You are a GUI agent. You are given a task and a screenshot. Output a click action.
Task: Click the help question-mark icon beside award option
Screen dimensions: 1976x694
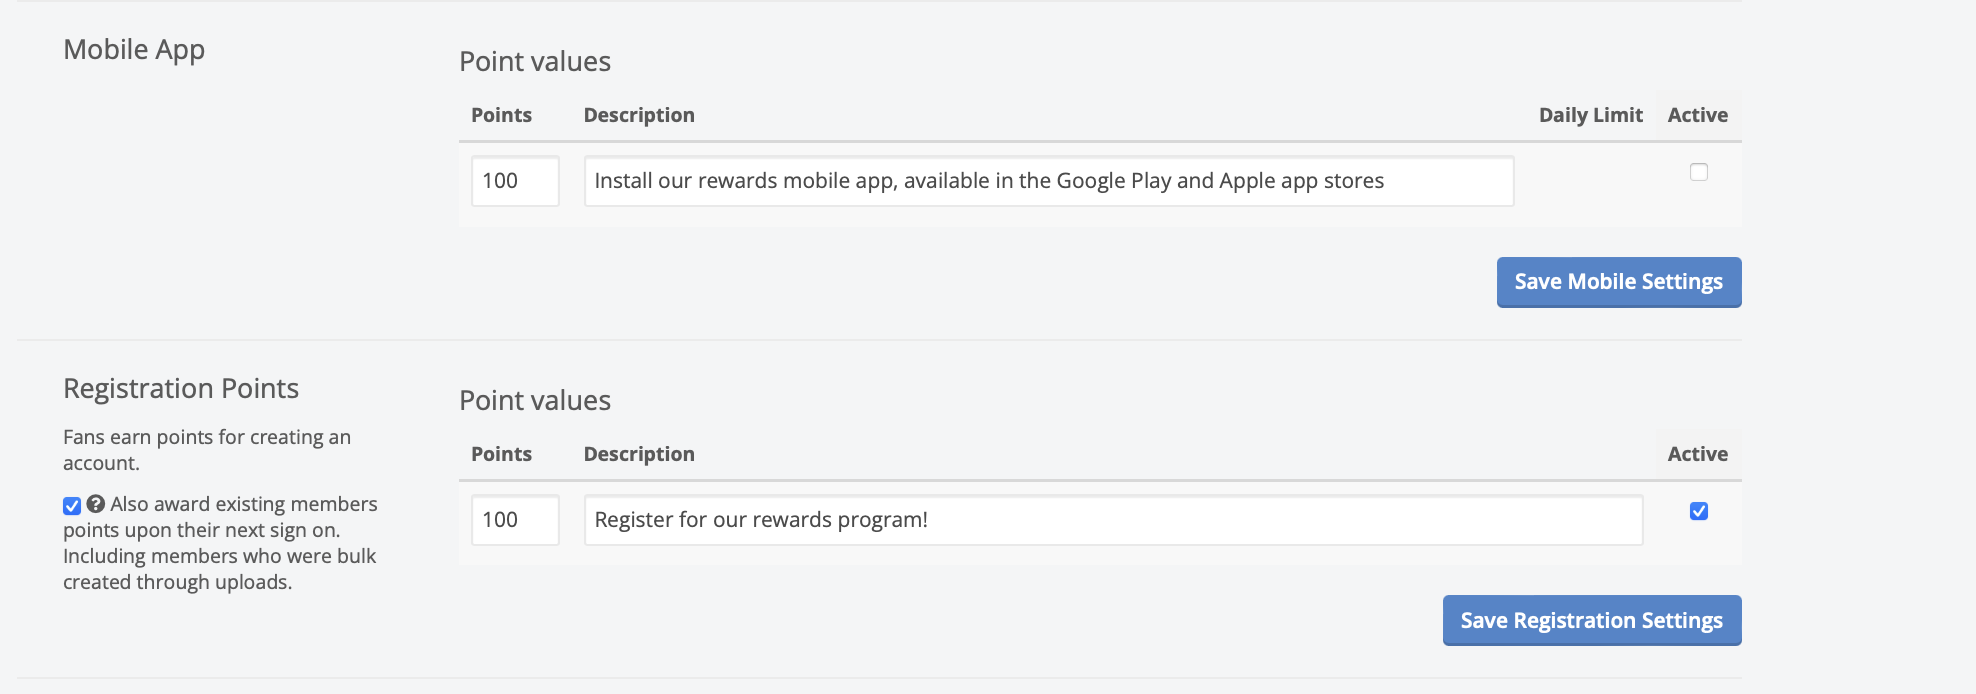point(96,504)
